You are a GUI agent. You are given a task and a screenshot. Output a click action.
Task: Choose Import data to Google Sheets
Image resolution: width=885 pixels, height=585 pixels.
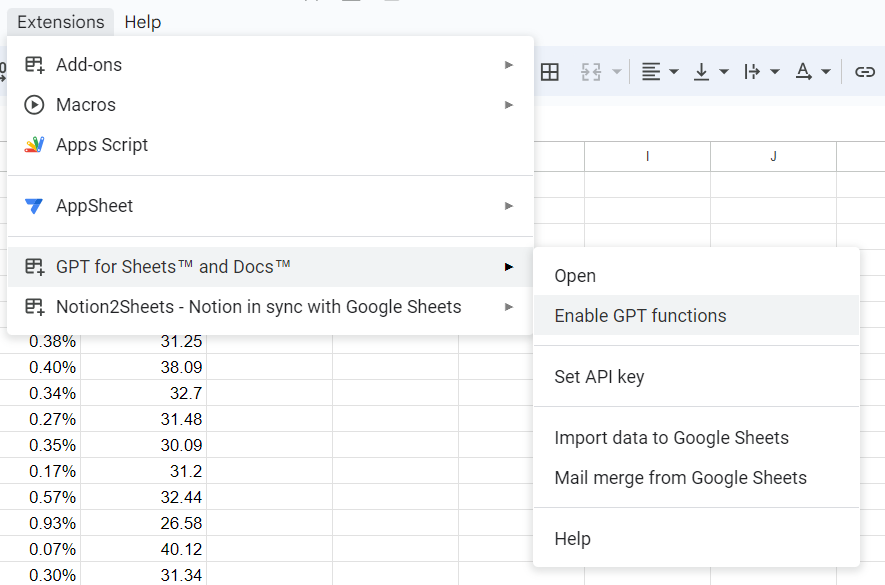672,438
